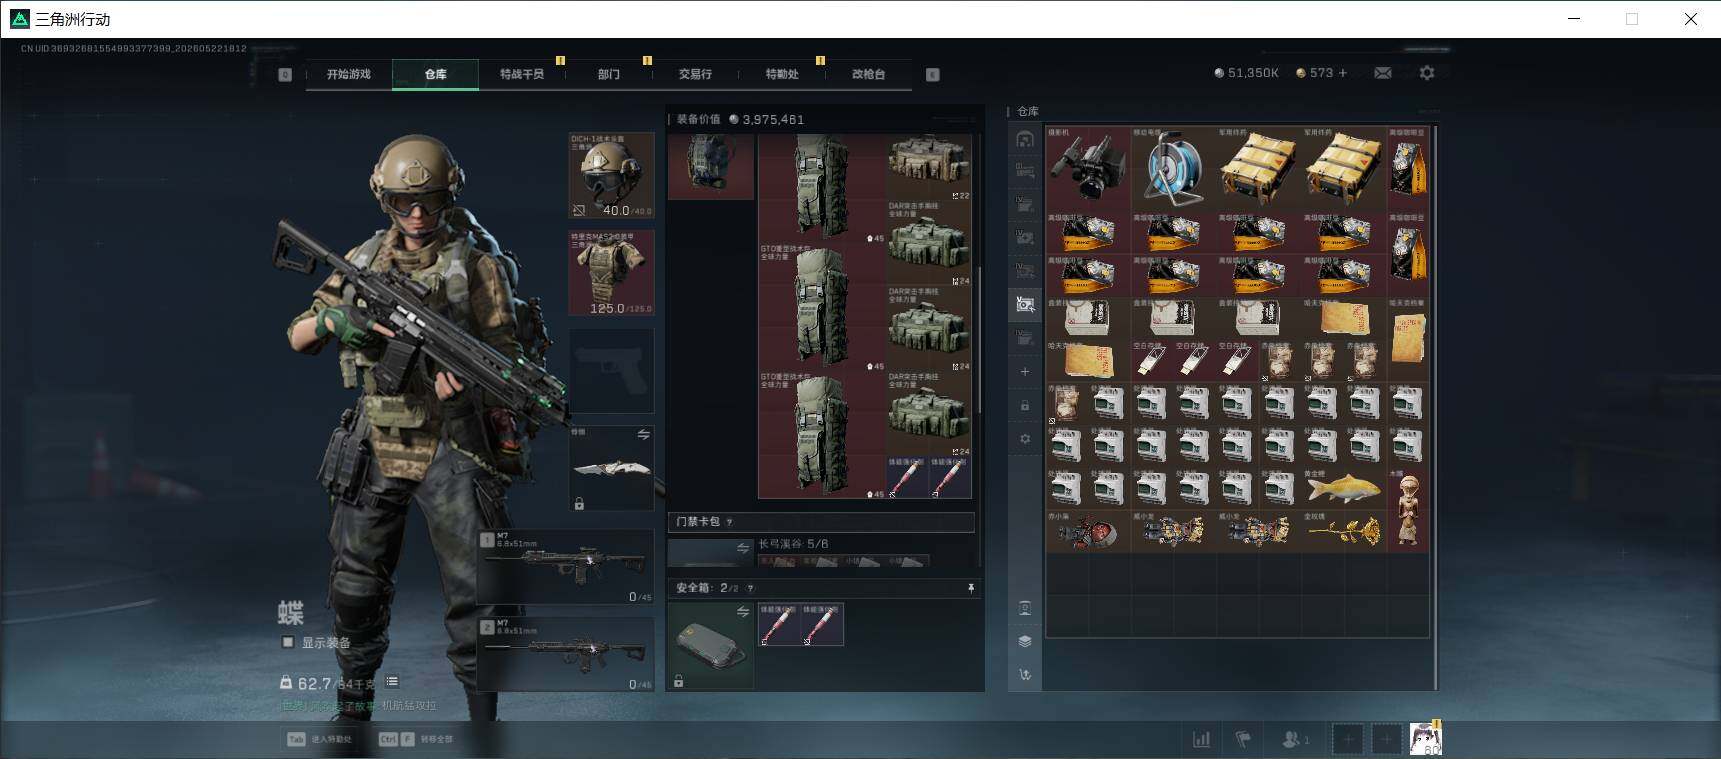The height and width of the screenshot is (759, 1721).
Task: Select the blue cable reel item
Action: (x=1173, y=168)
